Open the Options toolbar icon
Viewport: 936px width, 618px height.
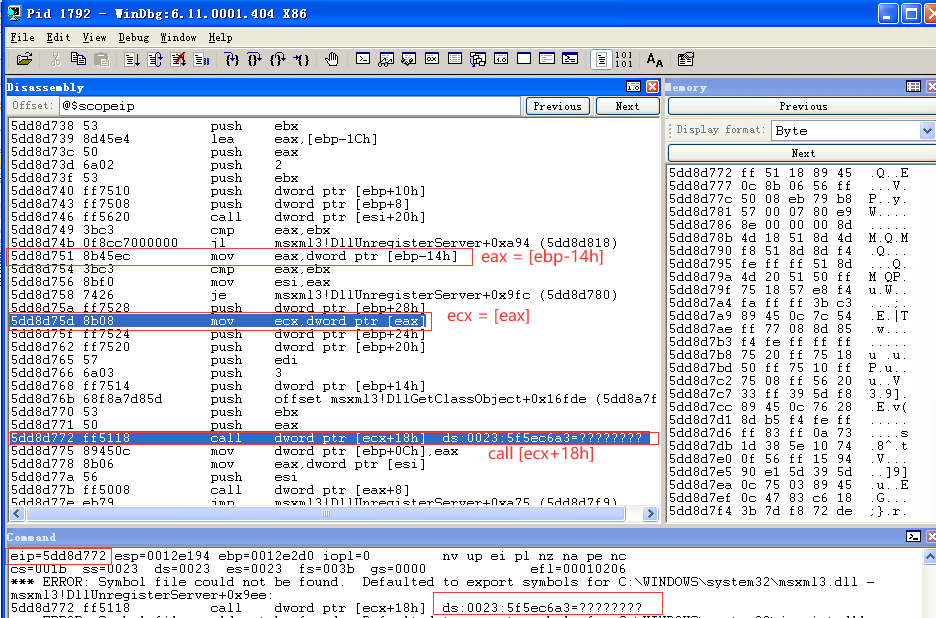685,59
